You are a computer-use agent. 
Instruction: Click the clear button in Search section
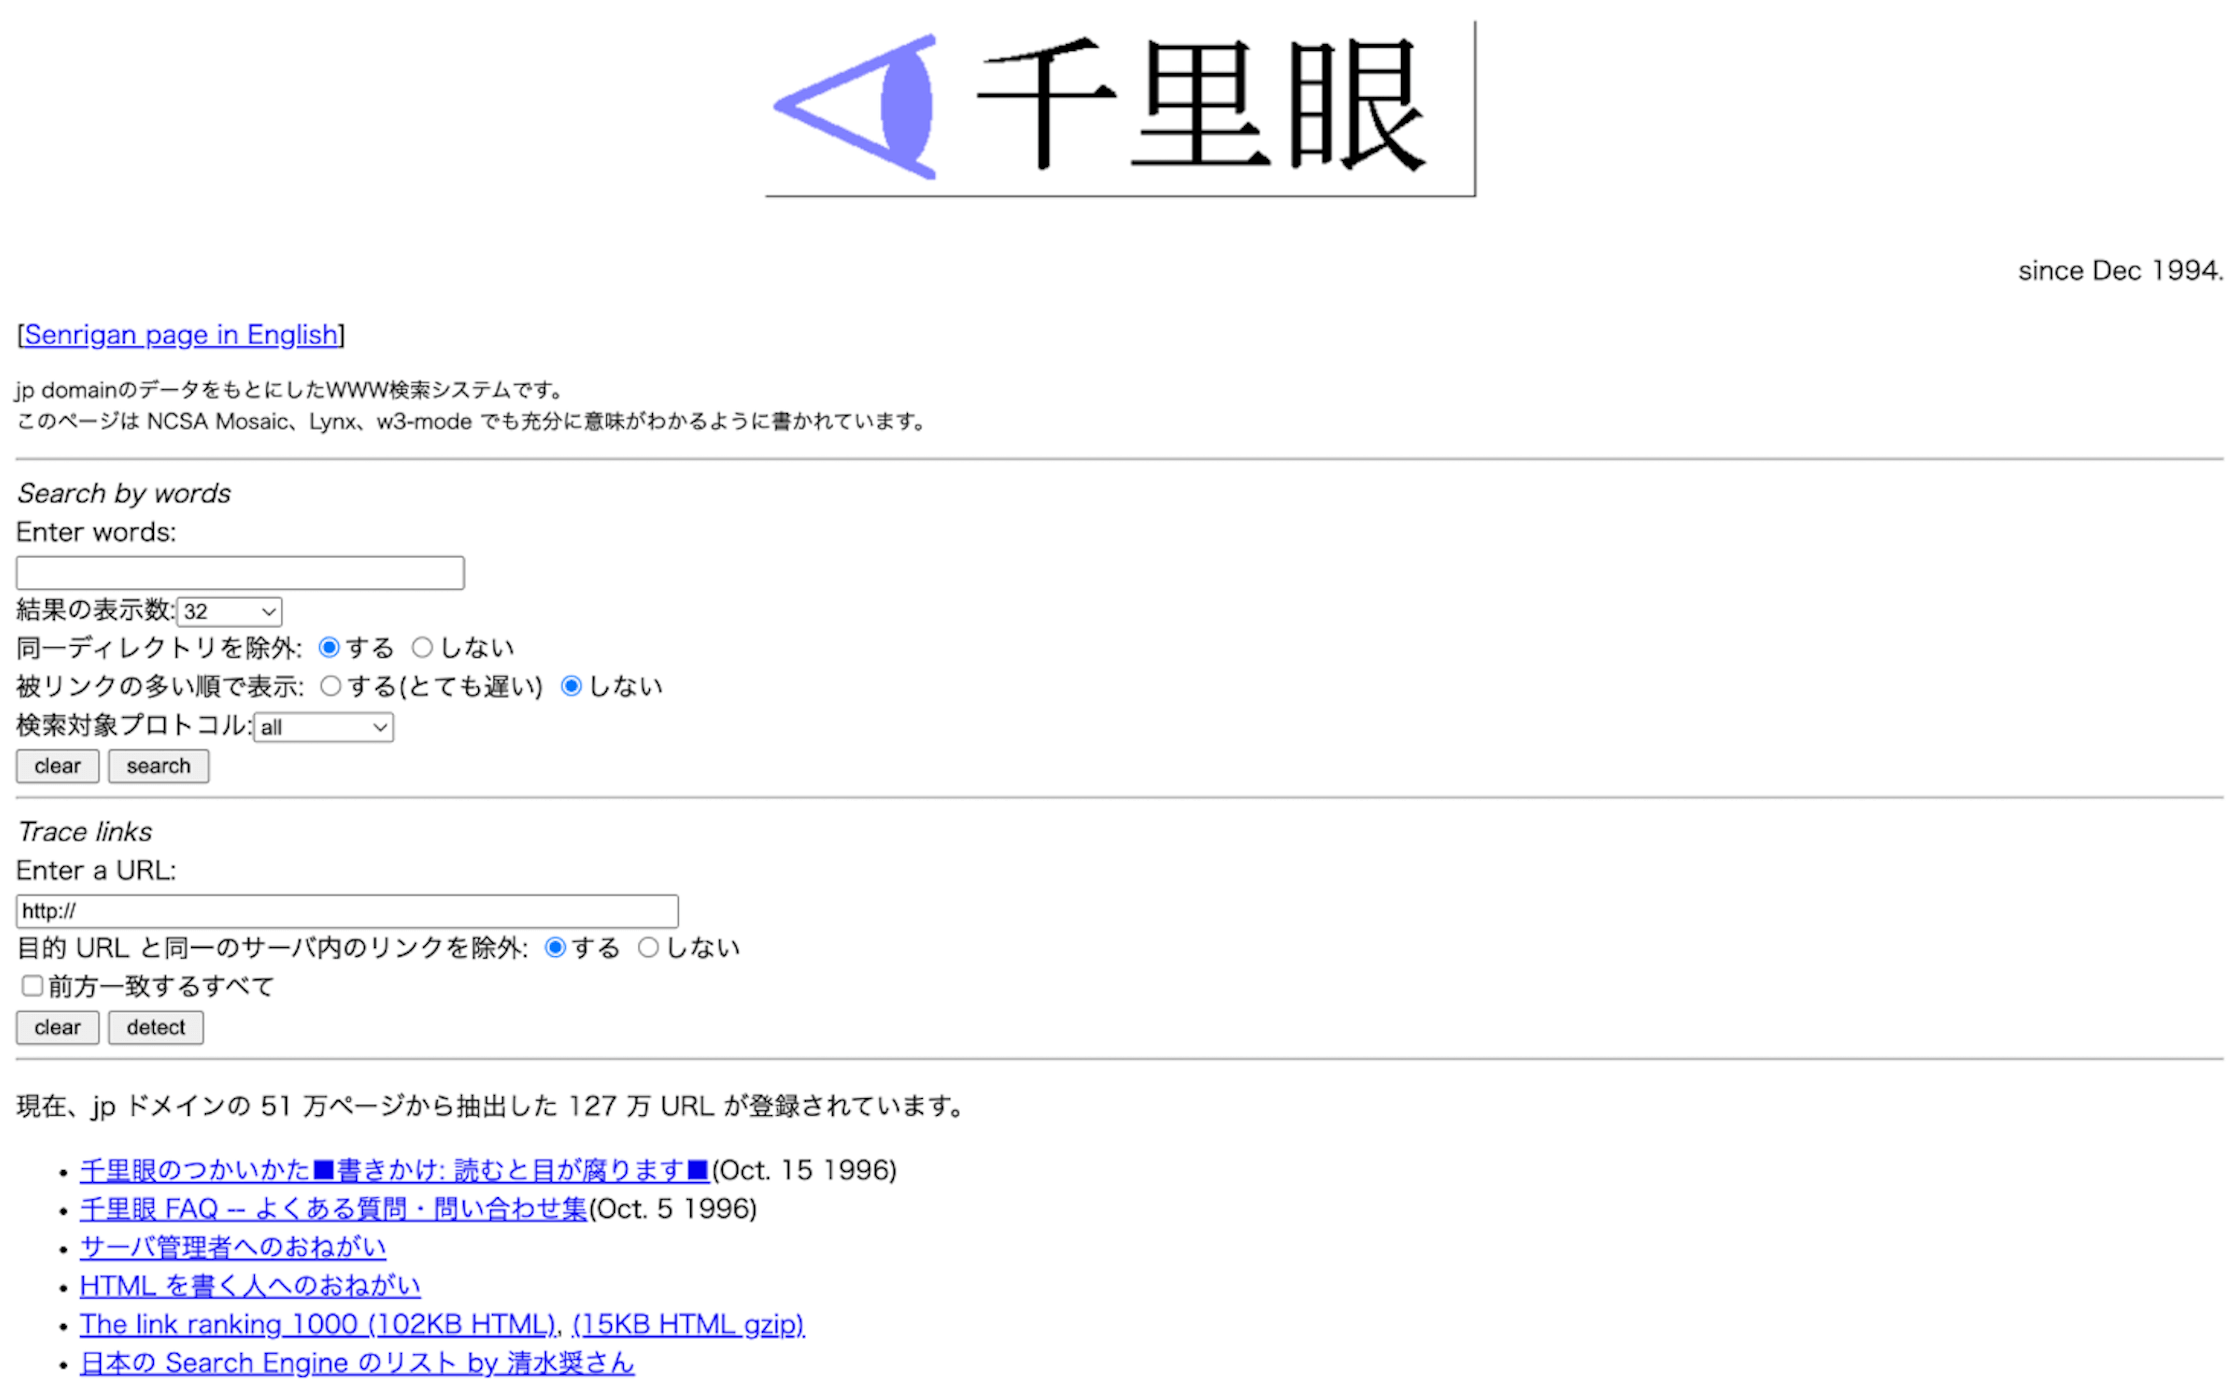(56, 765)
